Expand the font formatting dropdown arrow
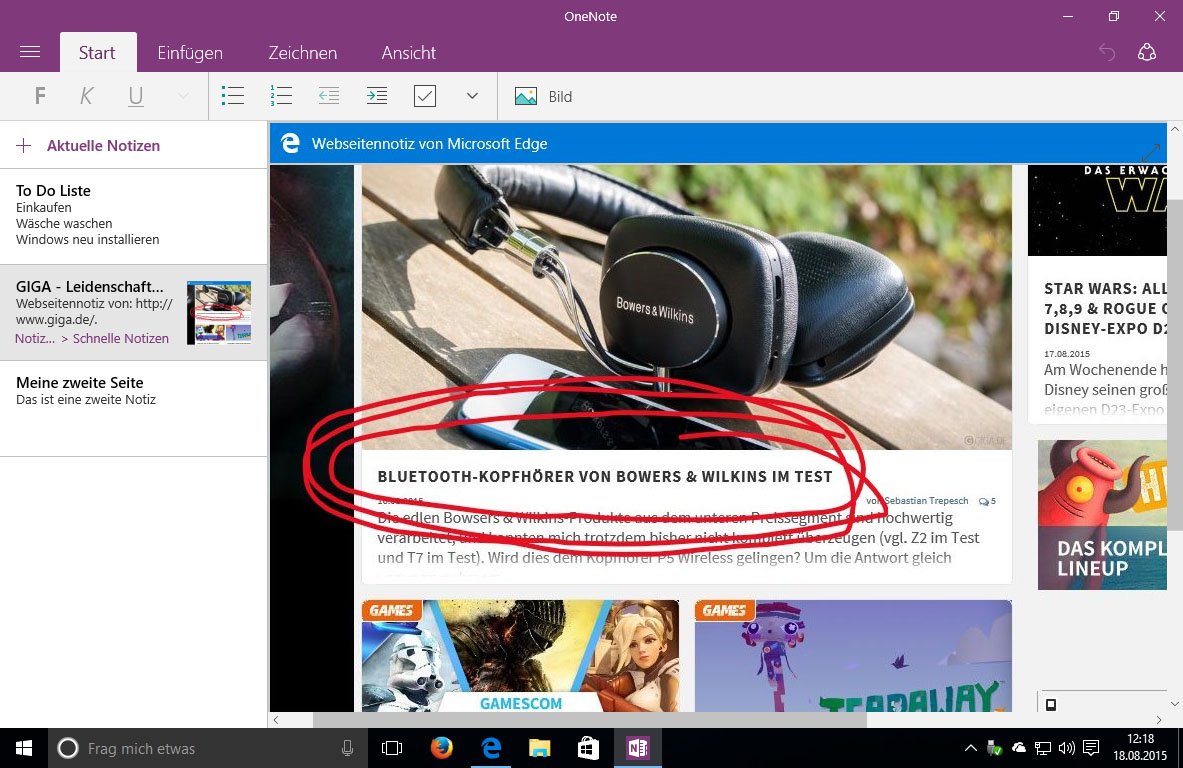This screenshot has height=768, width=1183. pos(183,96)
